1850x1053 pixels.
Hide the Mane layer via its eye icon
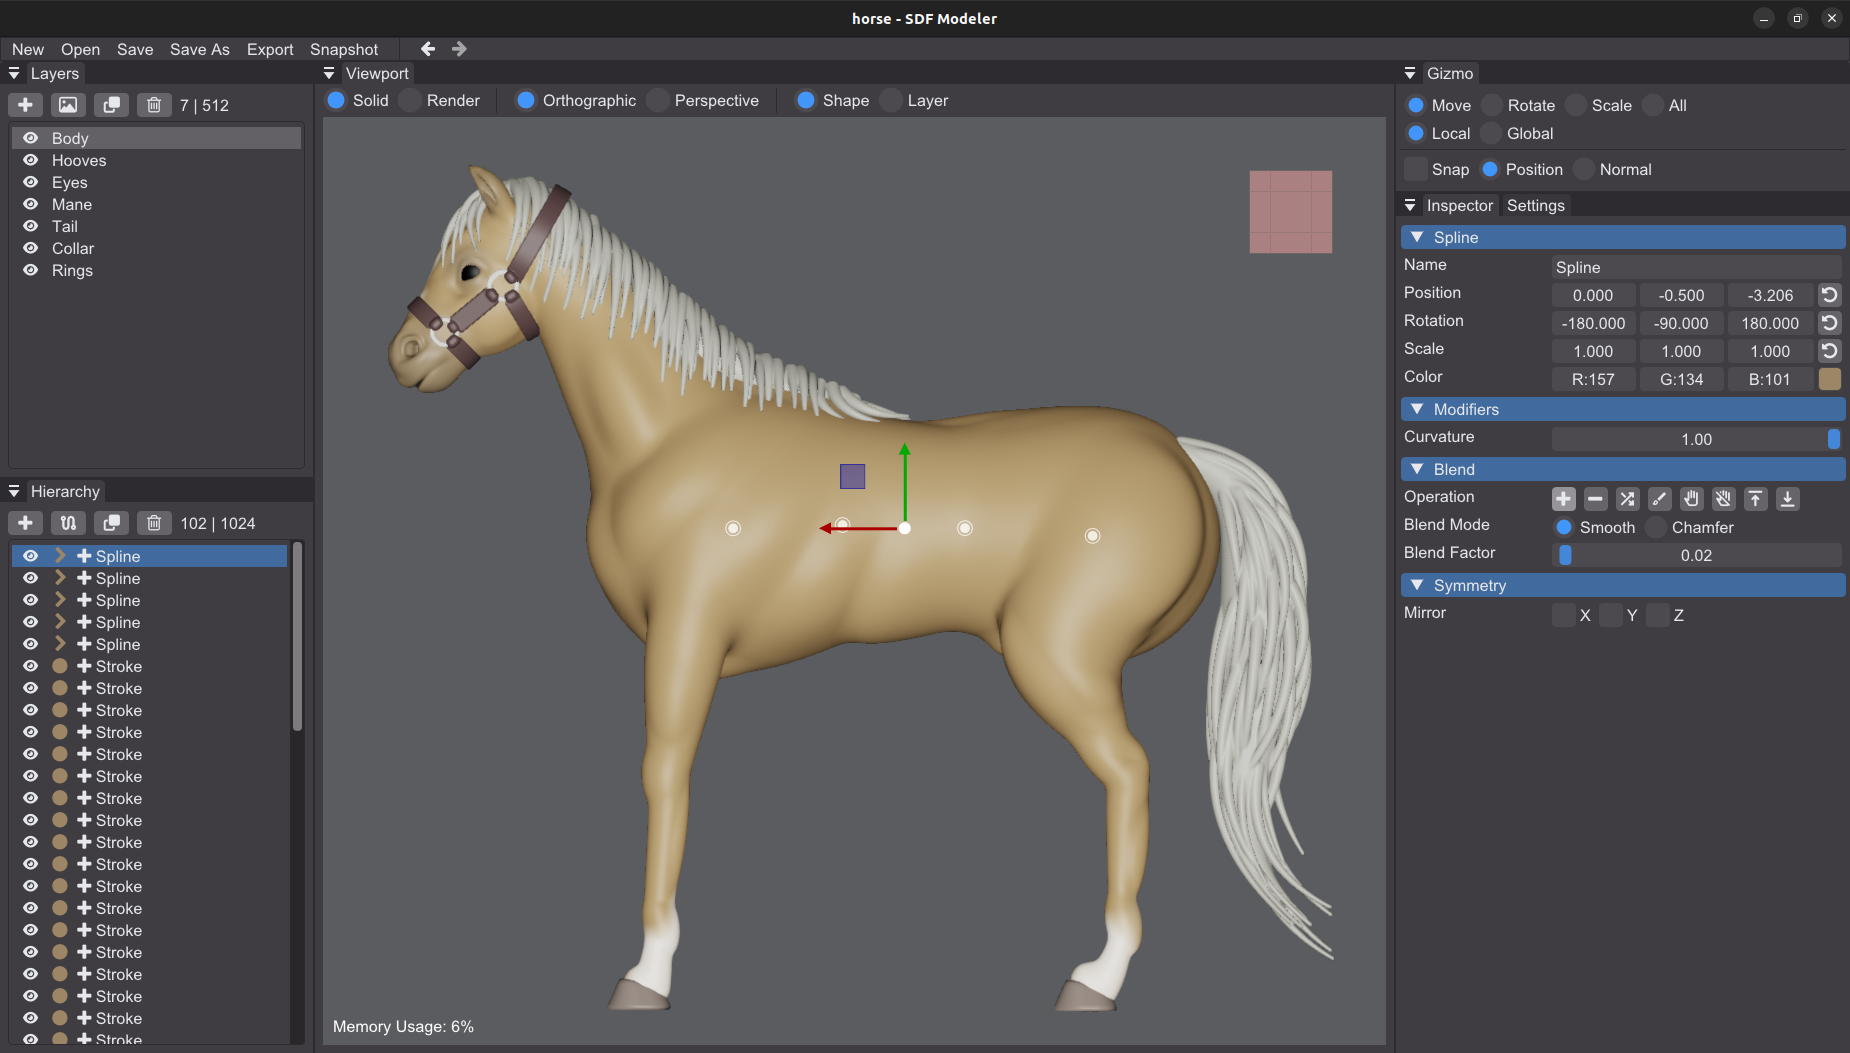(x=31, y=204)
